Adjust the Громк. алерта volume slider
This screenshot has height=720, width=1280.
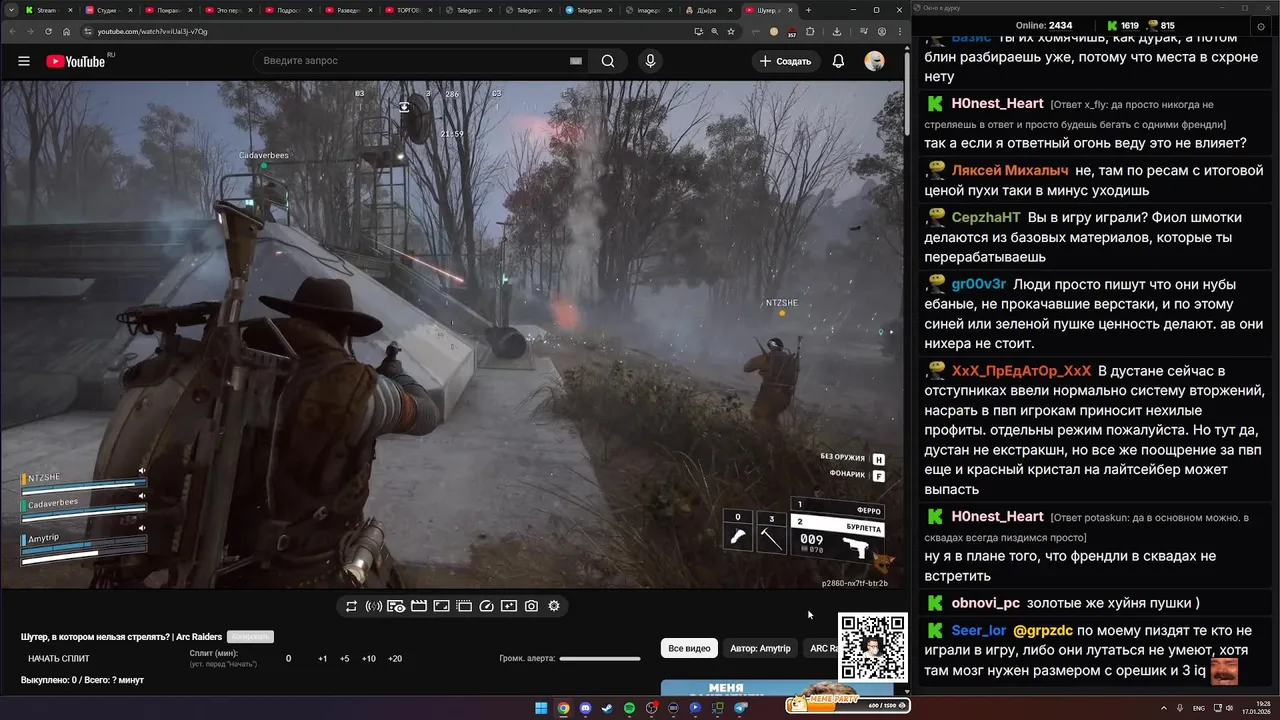click(600, 659)
